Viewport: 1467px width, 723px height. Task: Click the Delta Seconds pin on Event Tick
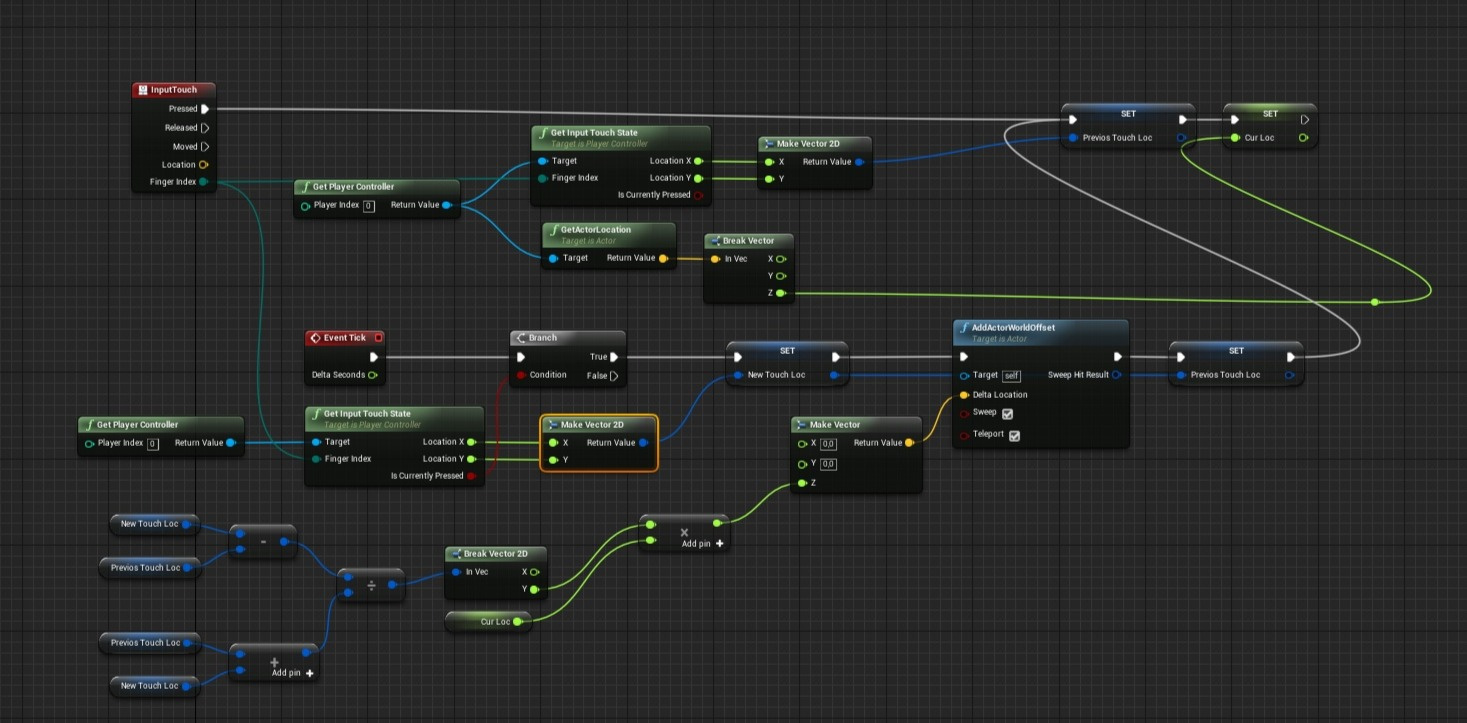[372, 375]
